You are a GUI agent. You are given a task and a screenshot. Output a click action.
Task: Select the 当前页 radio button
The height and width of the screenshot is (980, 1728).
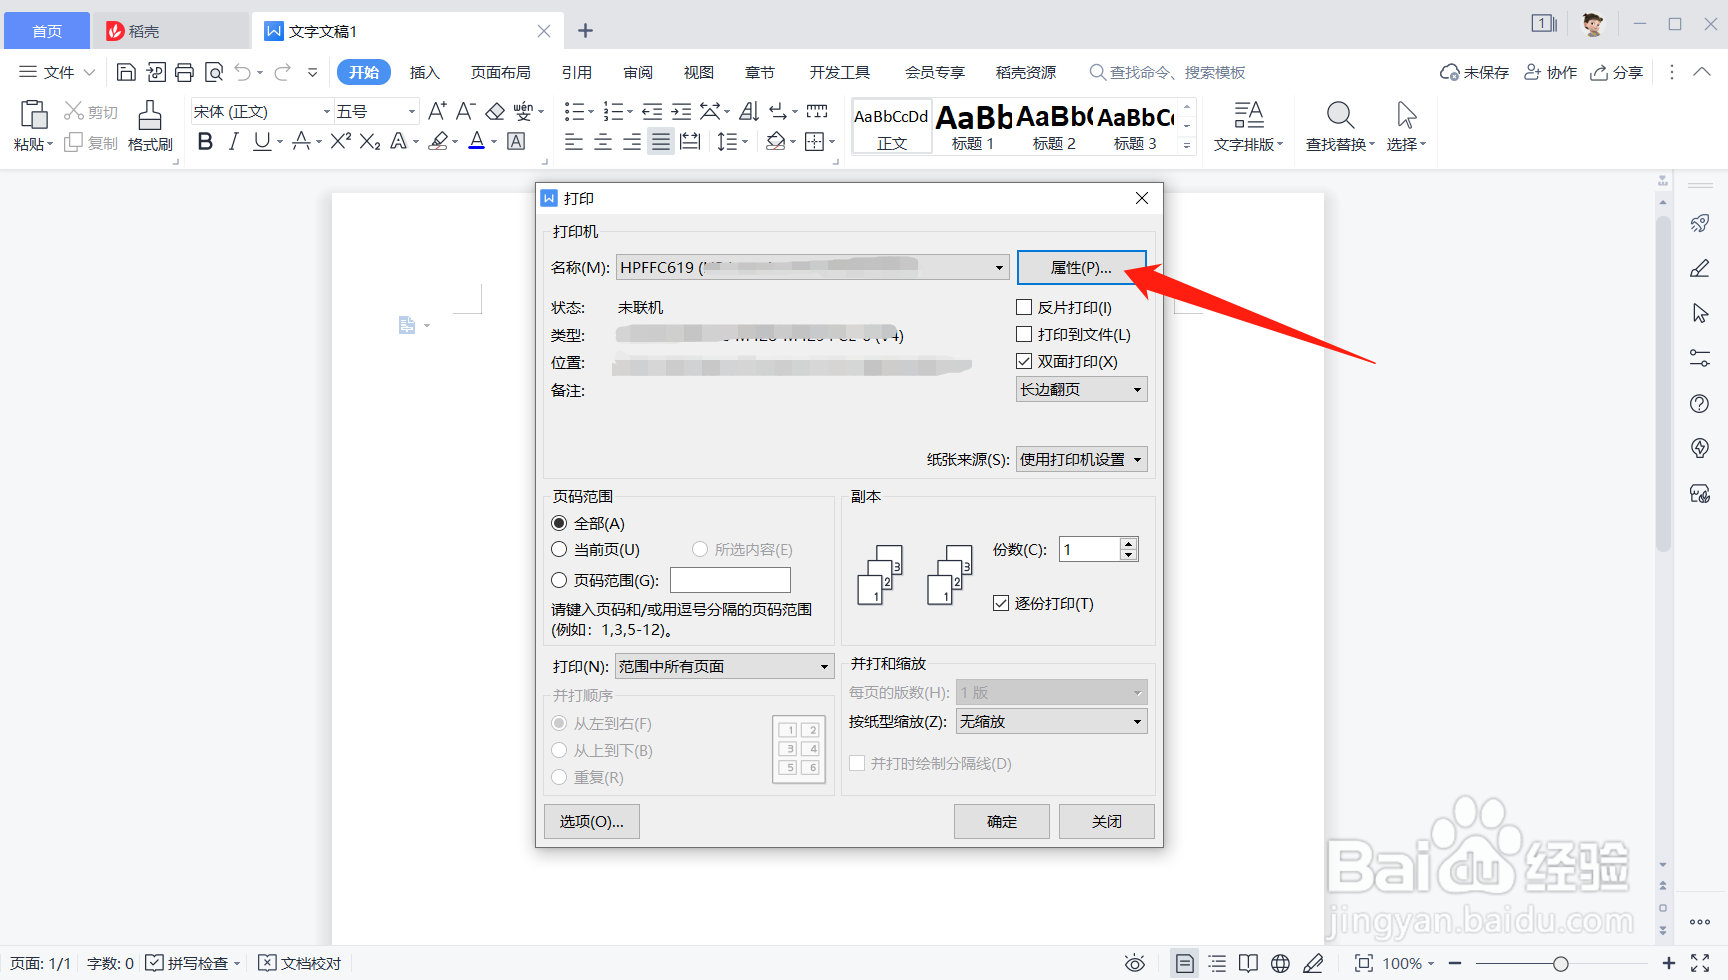point(559,549)
